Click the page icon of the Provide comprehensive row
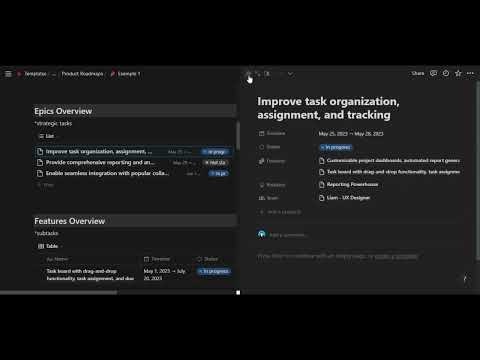Image resolution: width=480 pixels, height=360 pixels. [x=40, y=163]
